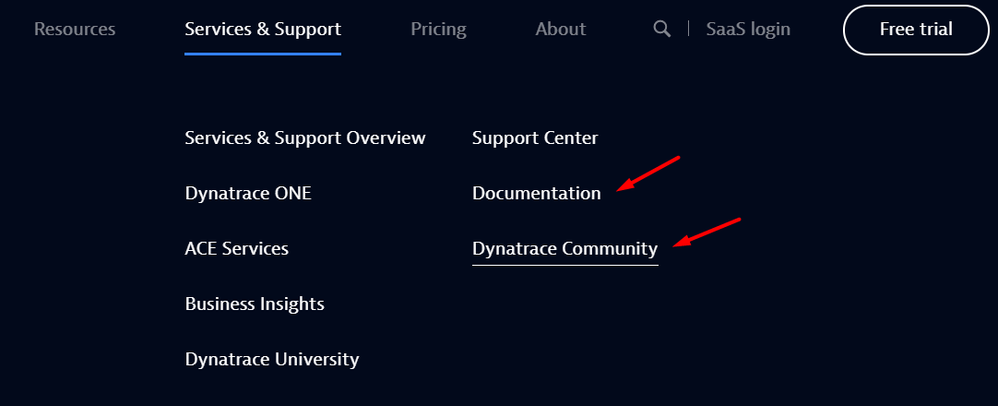Click red arrow pointing at Dynatrace Community
The image size is (998, 406).
point(707,230)
